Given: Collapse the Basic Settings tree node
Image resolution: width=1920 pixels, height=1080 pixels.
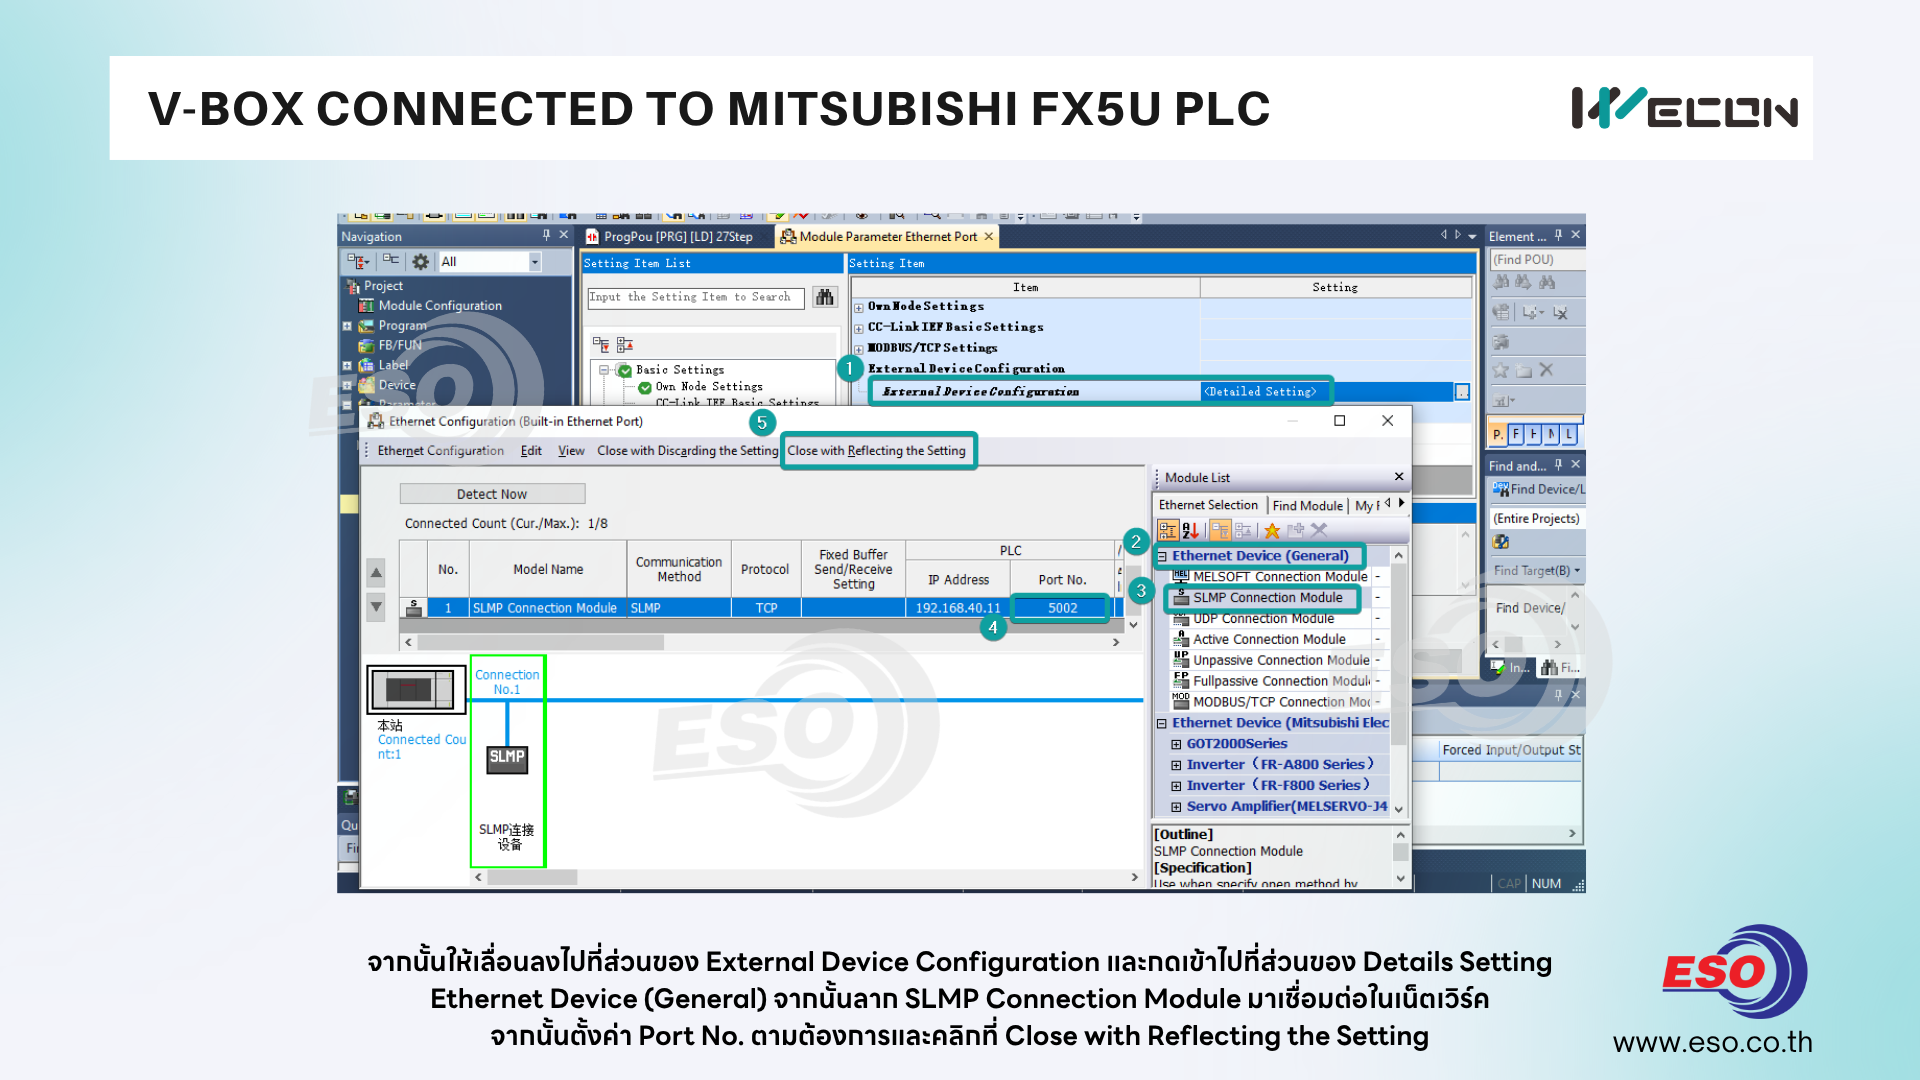Looking at the screenshot, I should pyautogui.click(x=604, y=370).
